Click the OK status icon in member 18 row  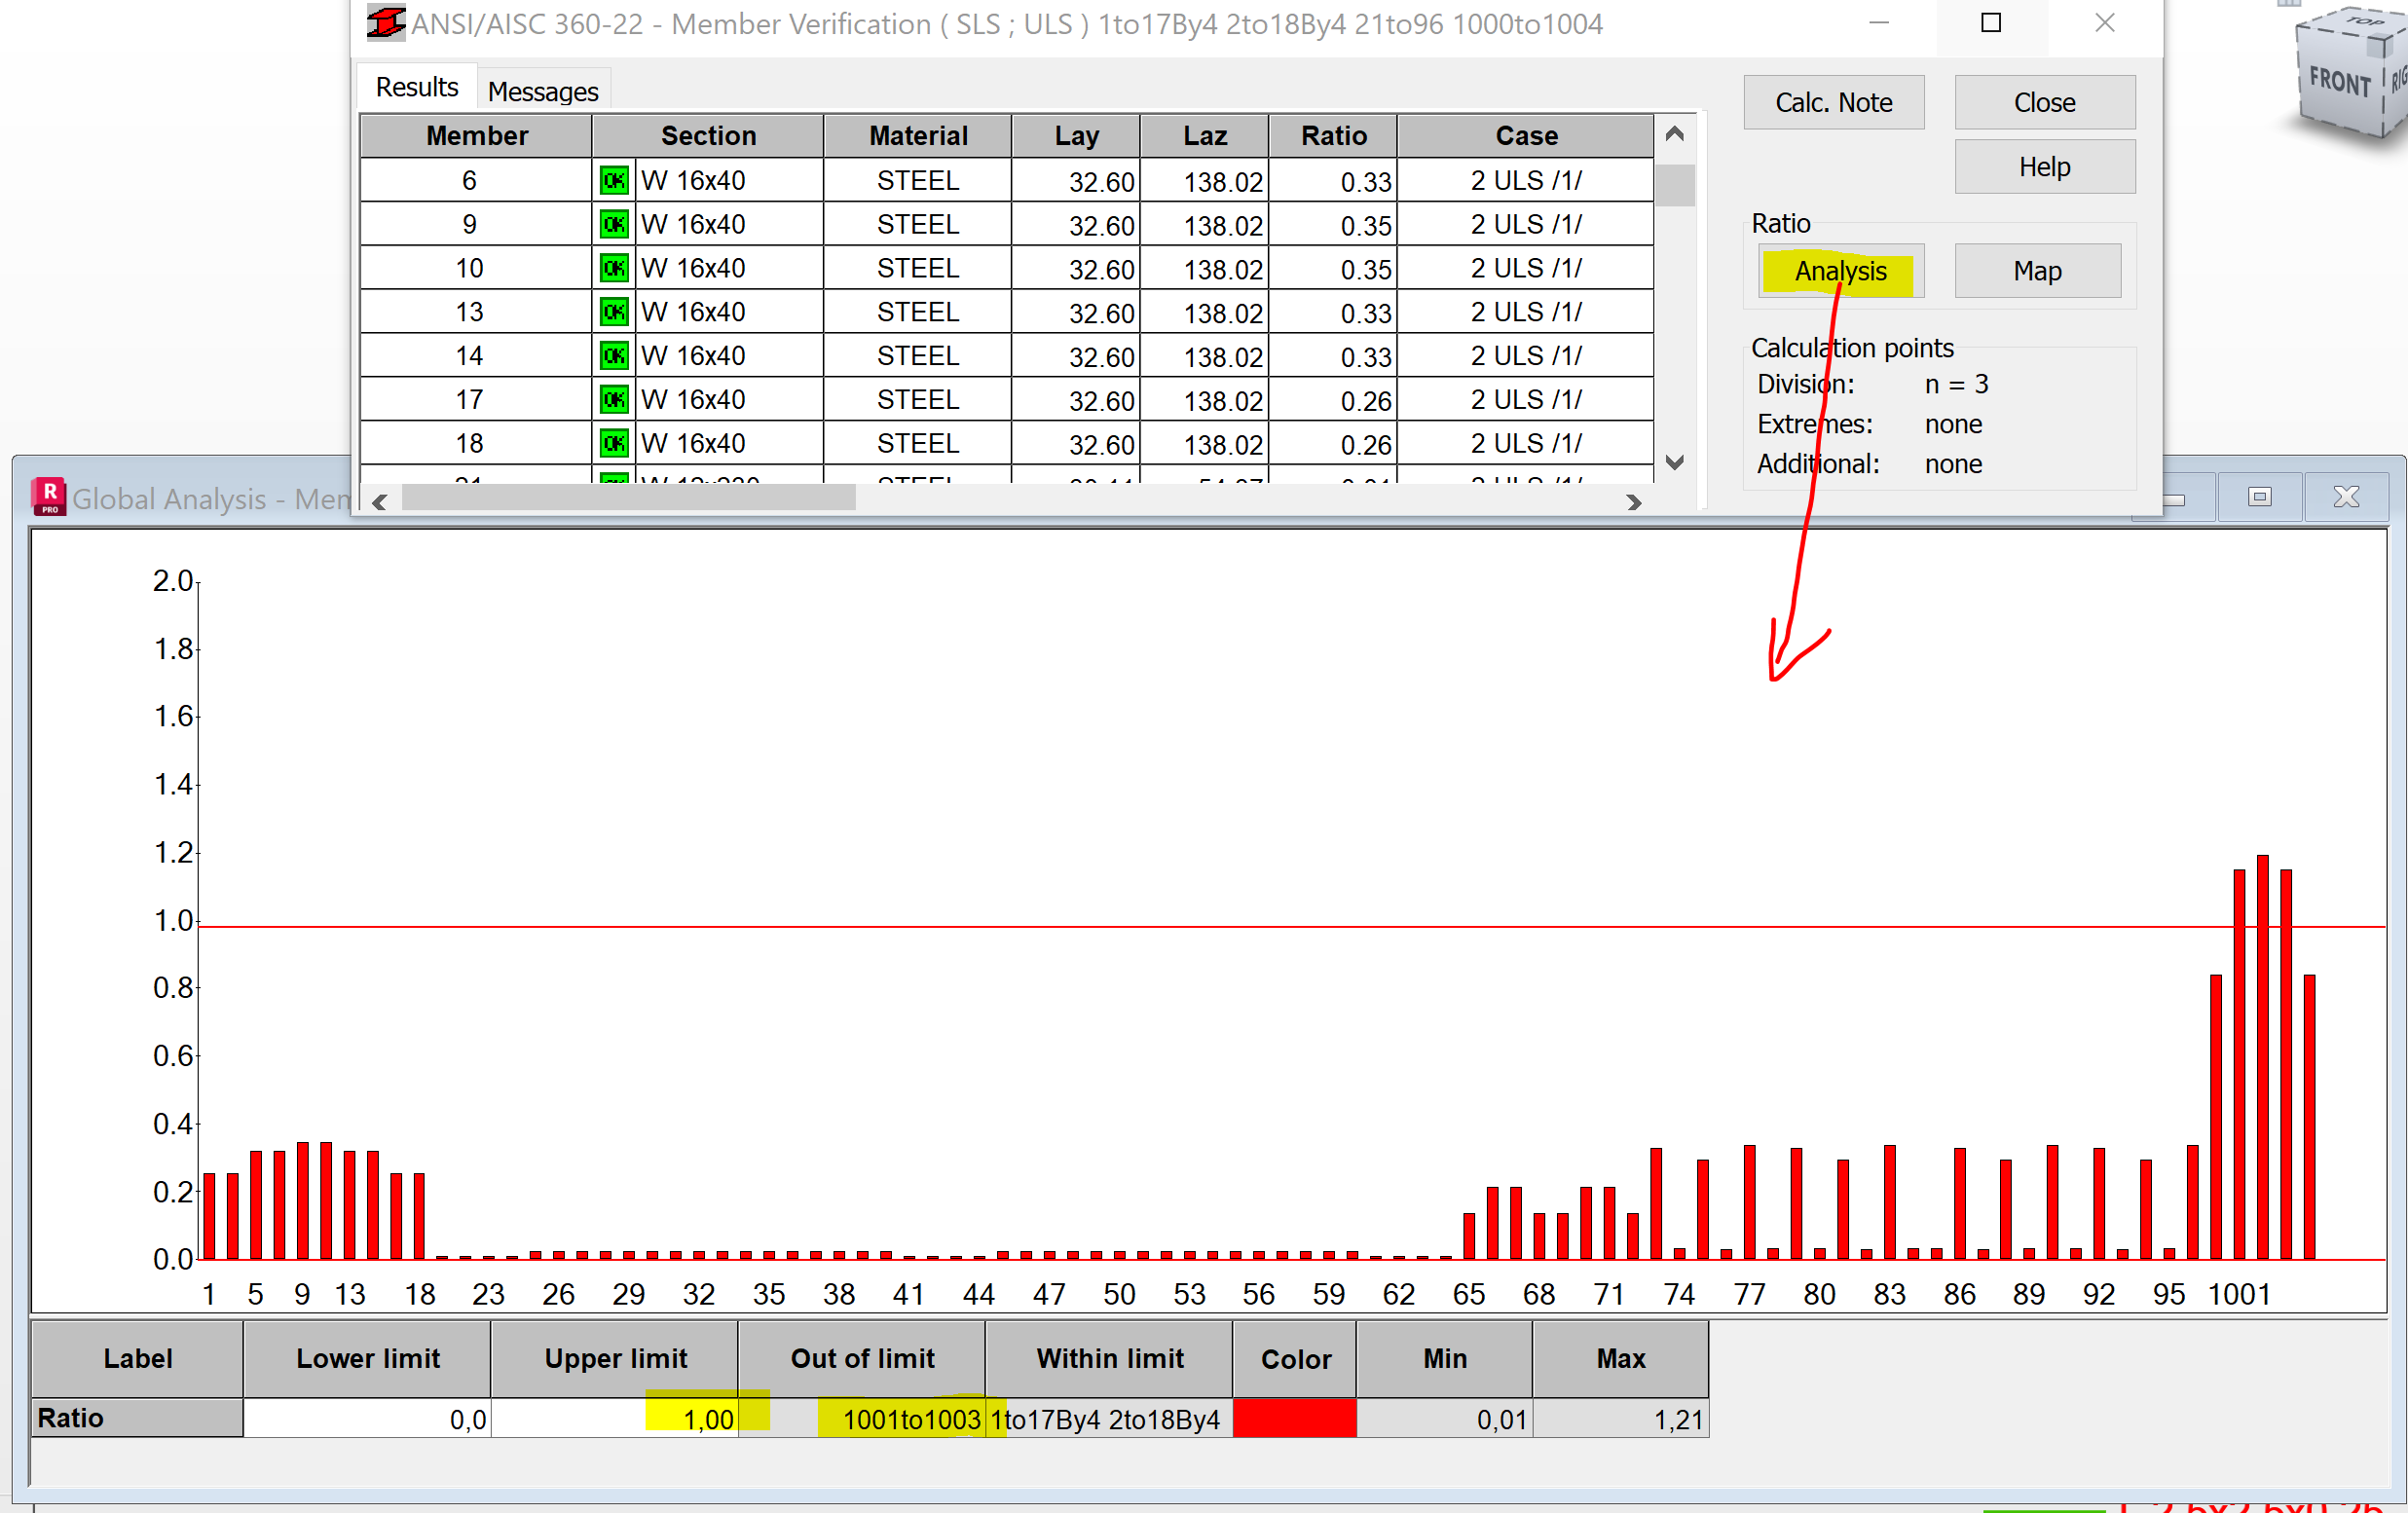pos(613,443)
